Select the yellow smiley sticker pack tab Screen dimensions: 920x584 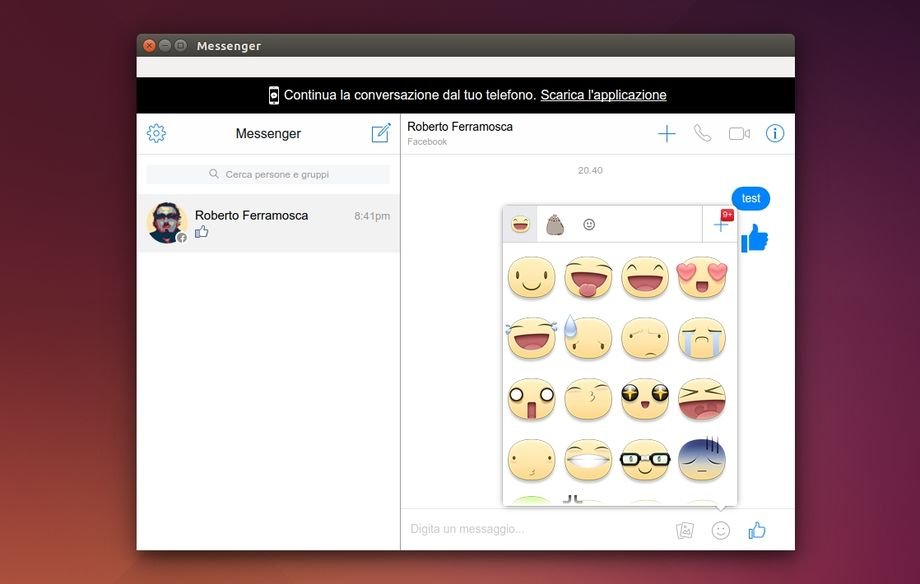520,225
